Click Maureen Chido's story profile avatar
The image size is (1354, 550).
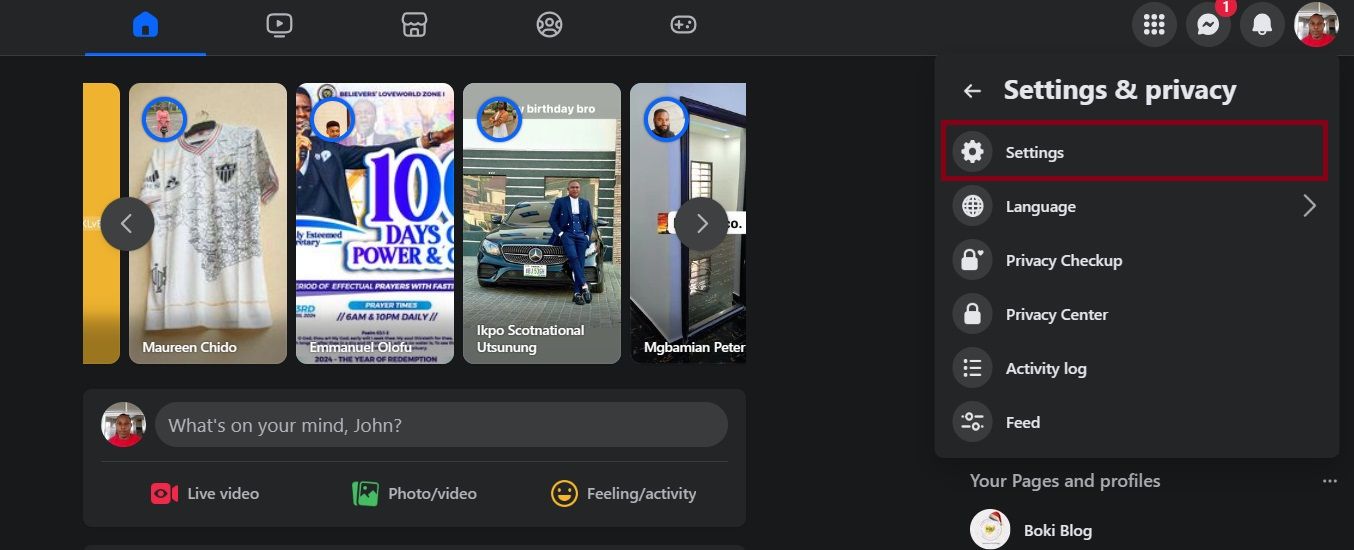164,119
